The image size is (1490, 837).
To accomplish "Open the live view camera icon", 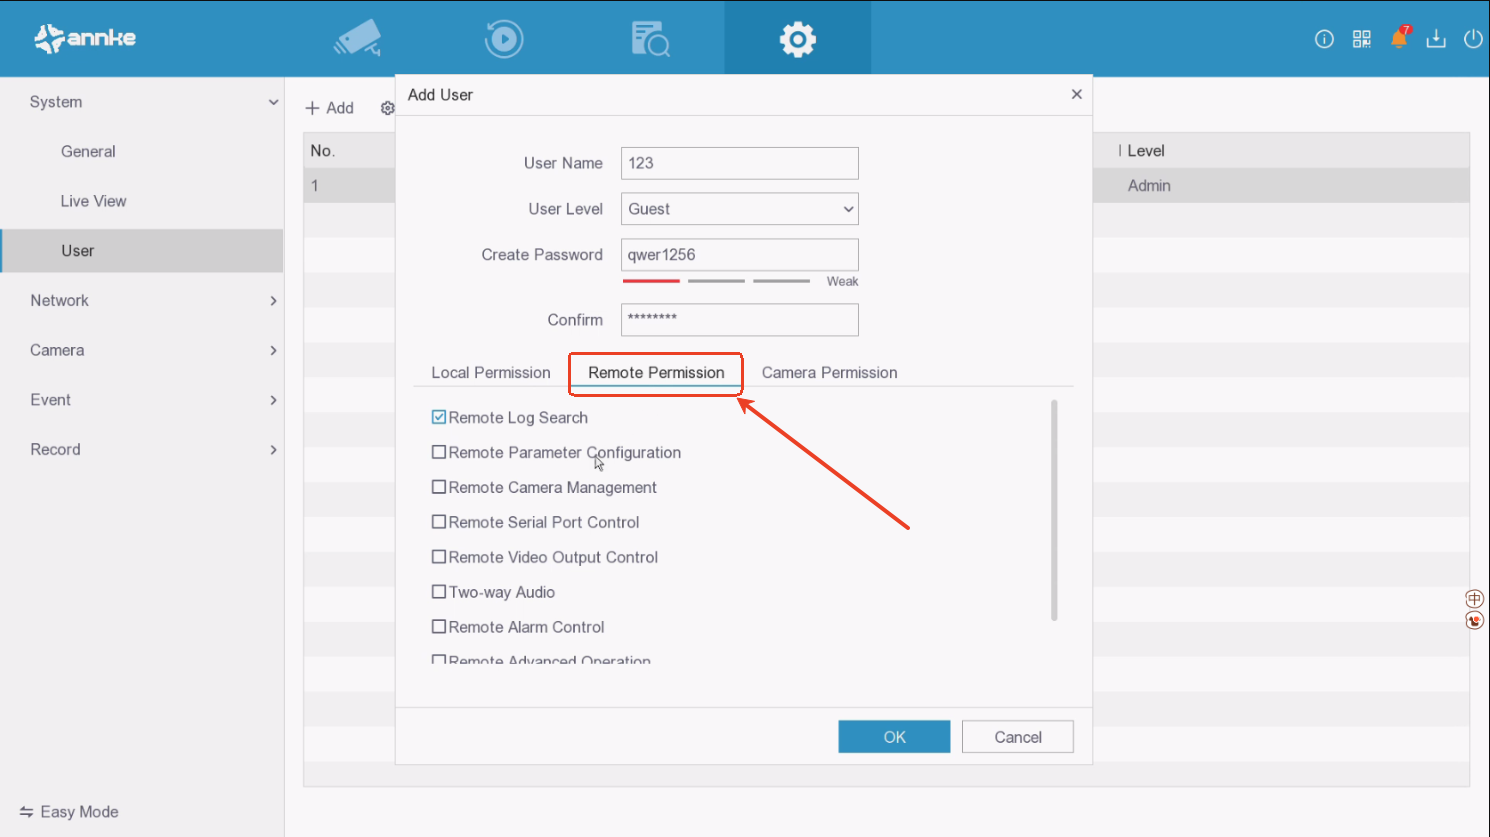I will tap(358, 39).
